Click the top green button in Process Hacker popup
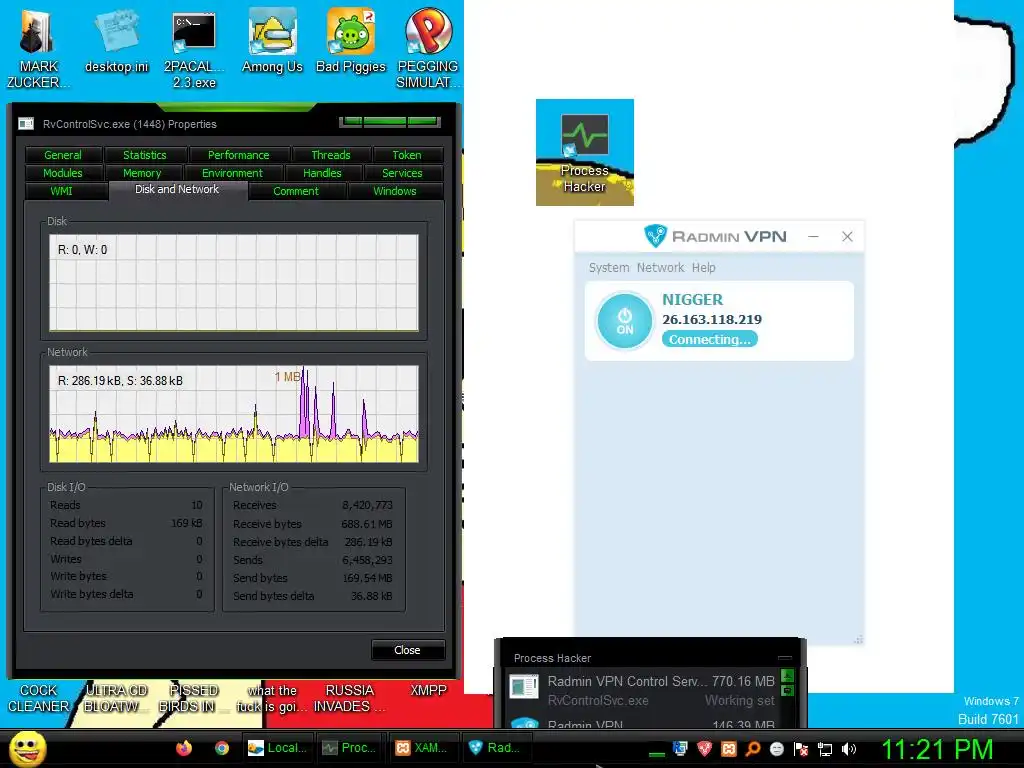Viewport: 1024px width, 768px height. pos(788,675)
